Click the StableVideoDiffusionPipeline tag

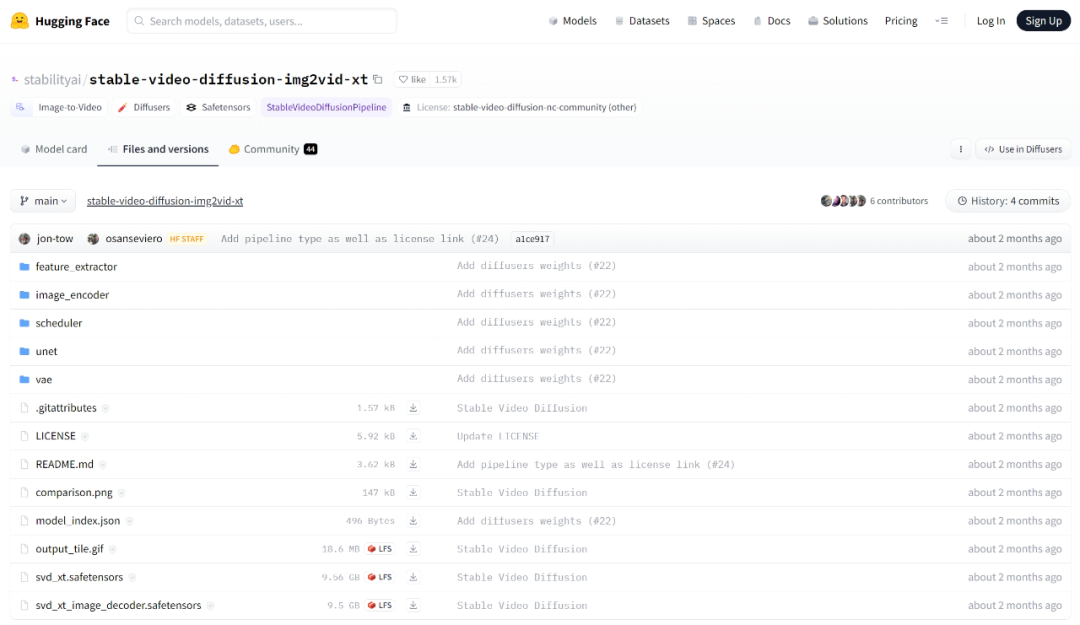point(326,107)
